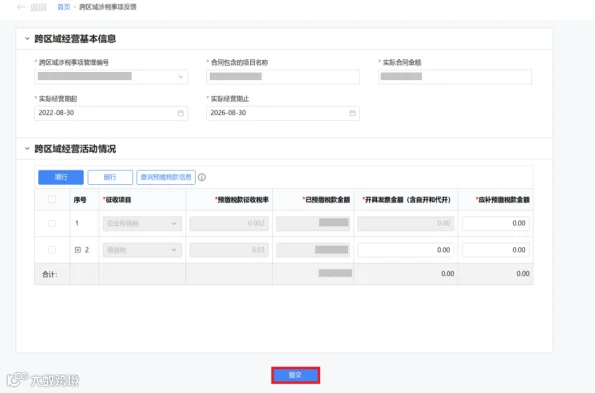Click the 返回 back text
595x393 pixels.
point(38,7)
